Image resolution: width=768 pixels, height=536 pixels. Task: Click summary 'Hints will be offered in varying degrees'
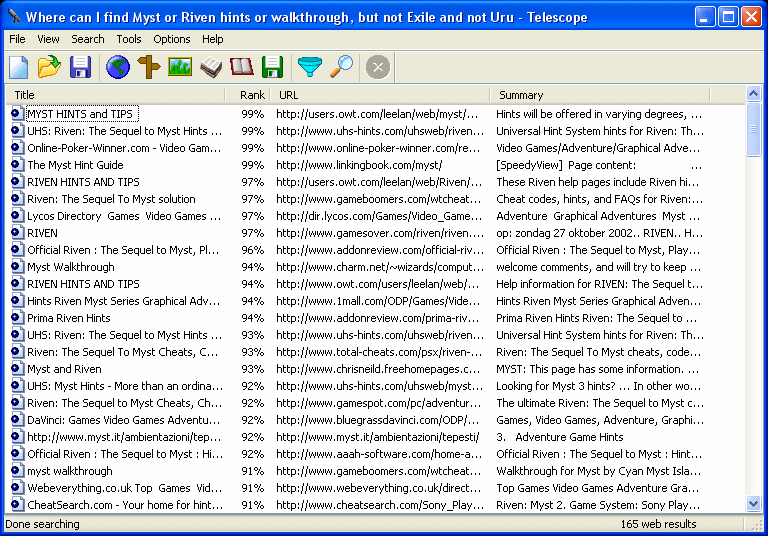click(599, 114)
